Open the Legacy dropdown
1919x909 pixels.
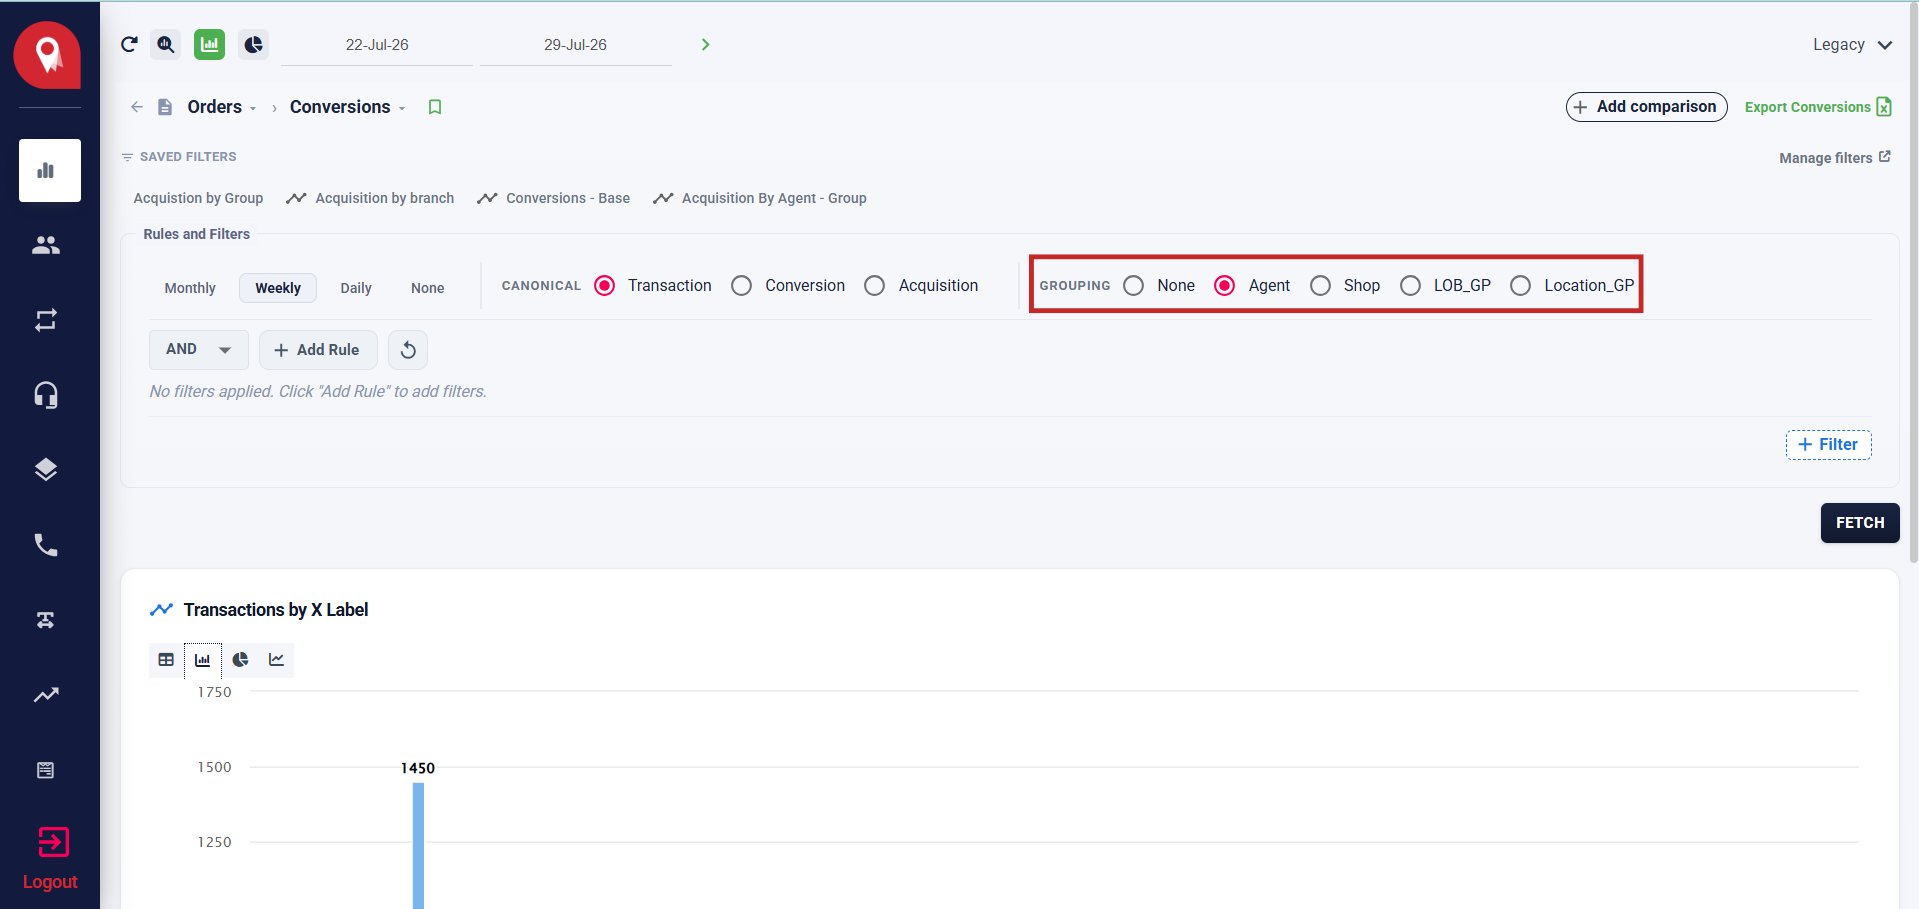point(1852,45)
